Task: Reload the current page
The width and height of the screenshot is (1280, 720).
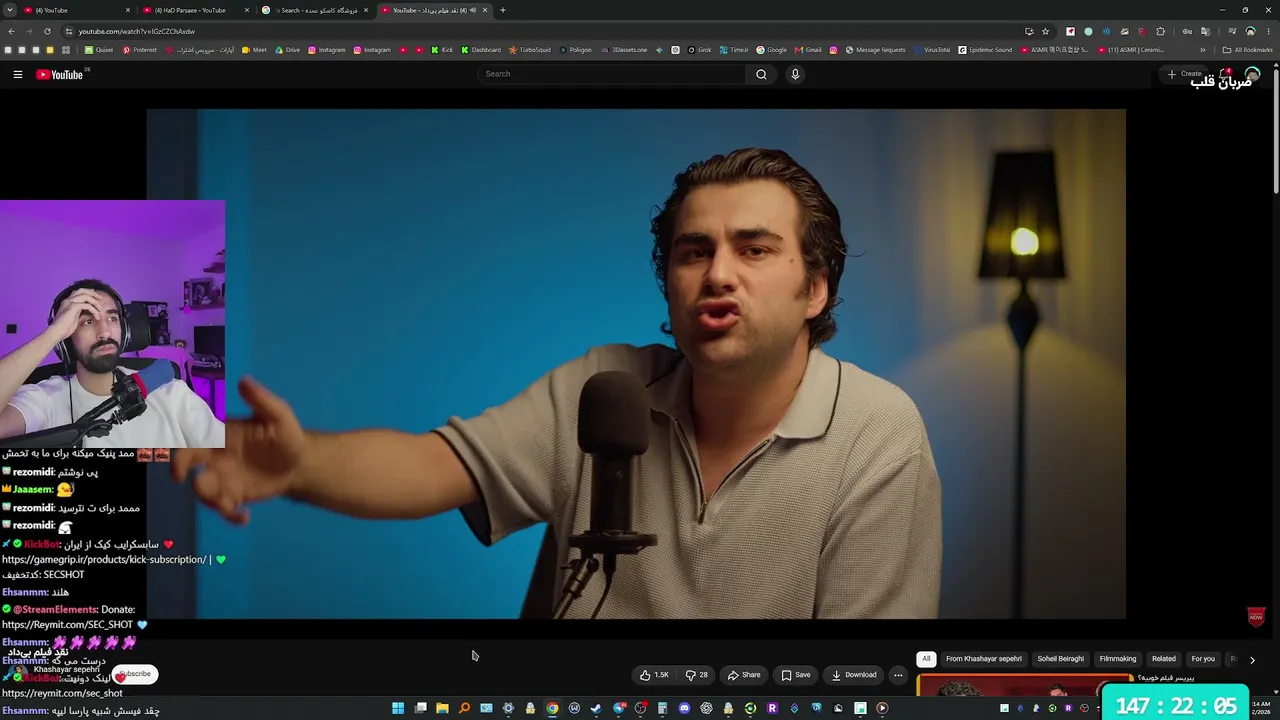Action: pyautogui.click(x=47, y=31)
